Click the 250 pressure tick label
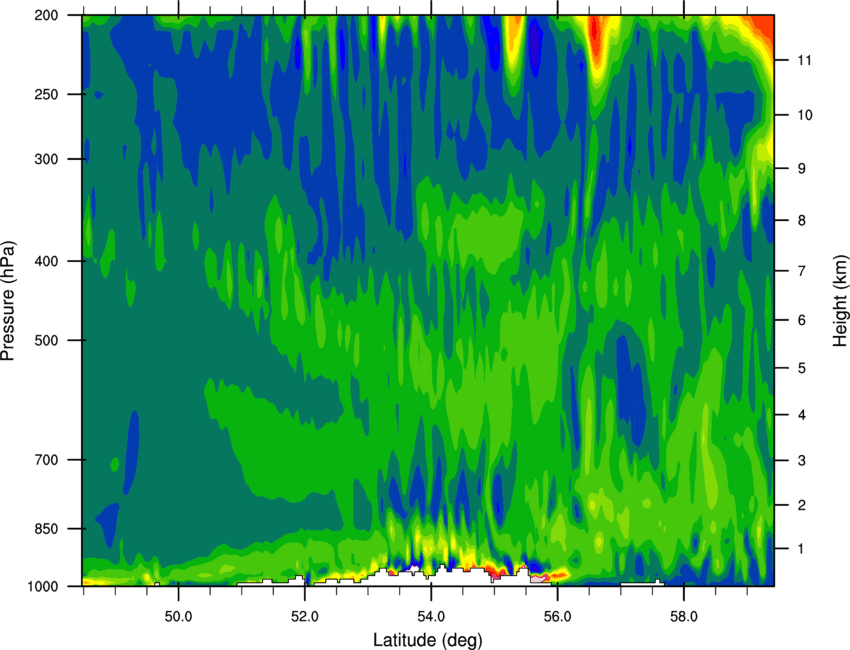 tap(47, 94)
